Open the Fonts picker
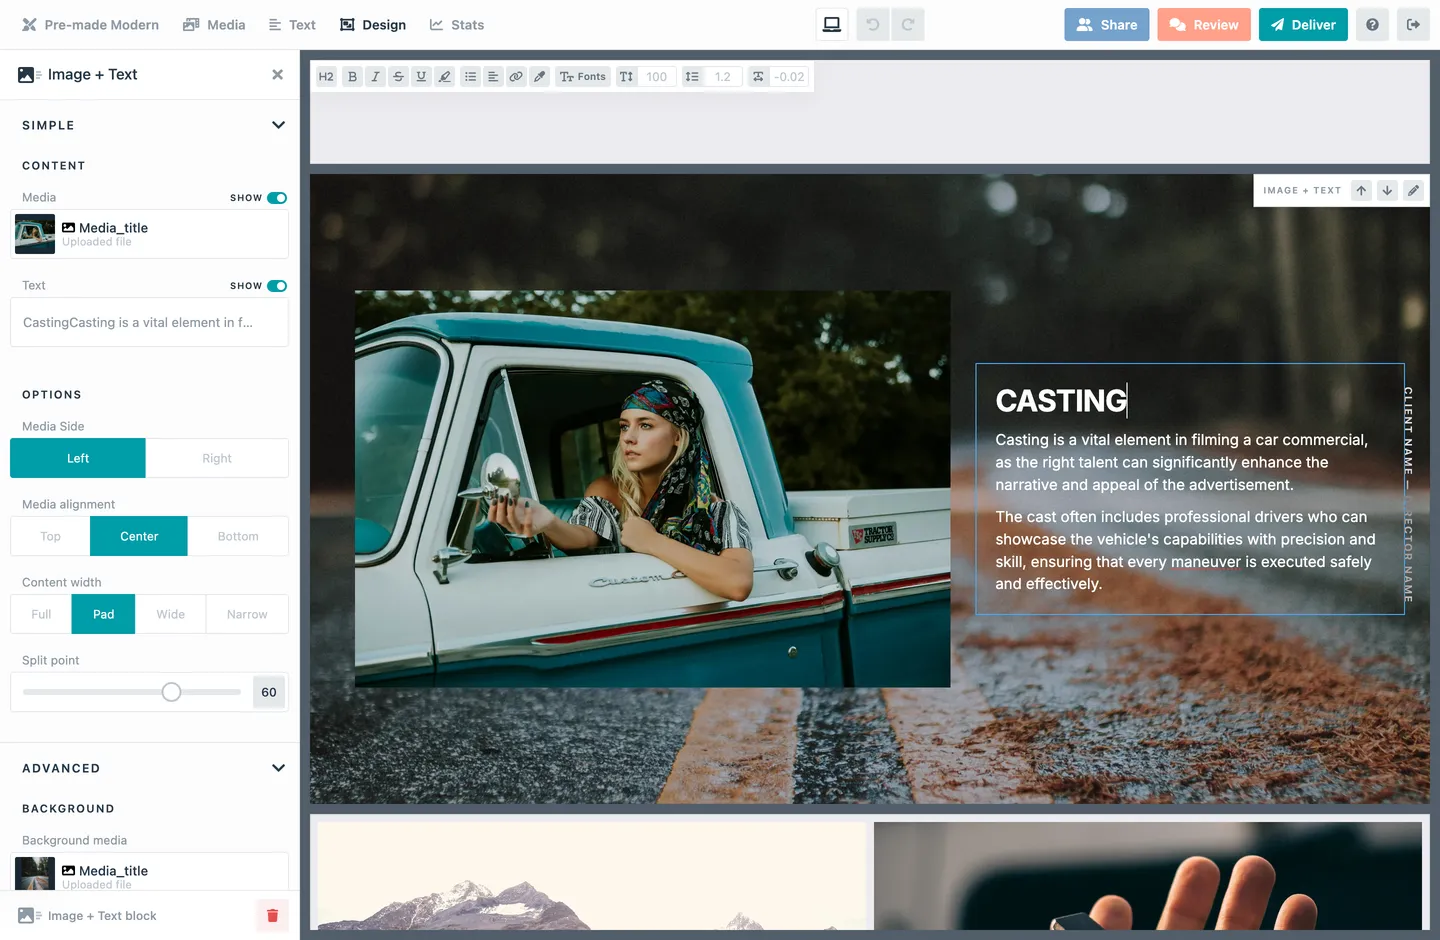Image resolution: width=1440 pixels, height=940 pixels. [x=583, y=77]
